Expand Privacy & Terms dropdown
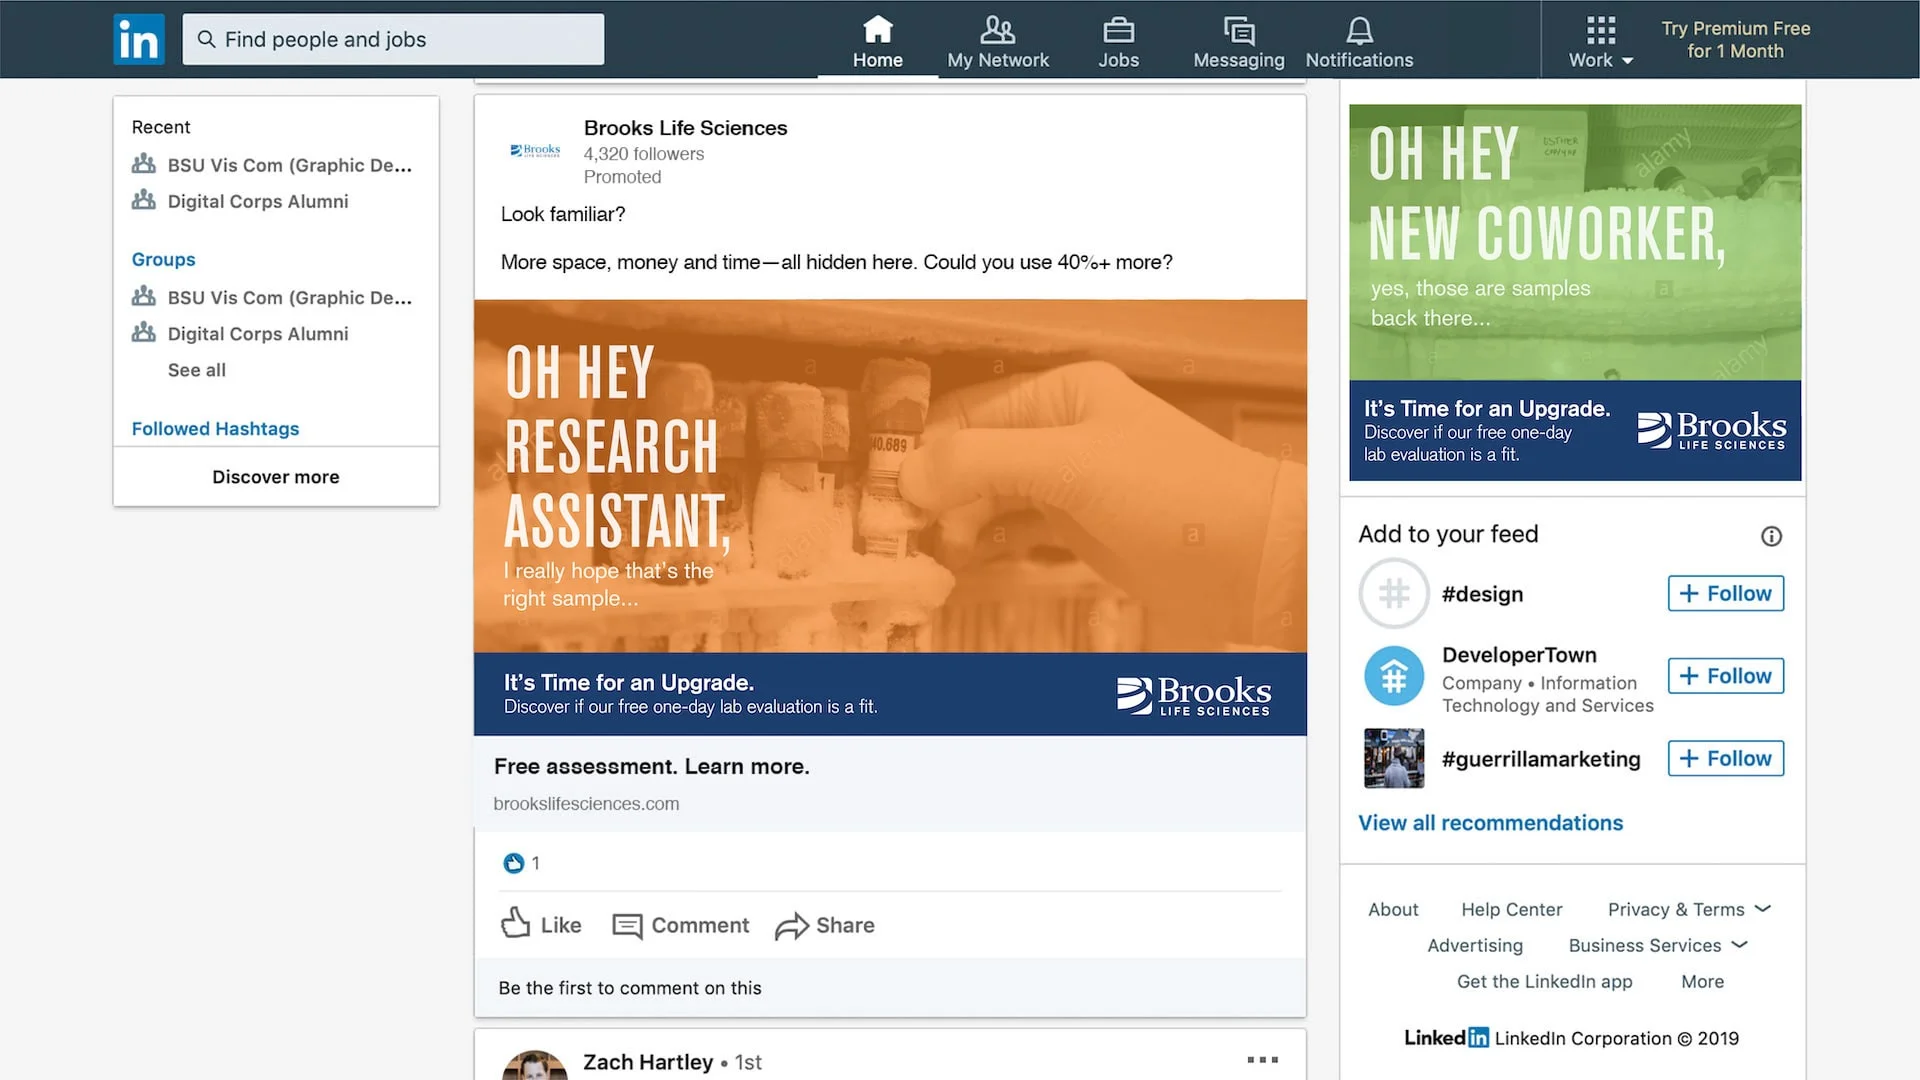Viewport: 1920px width, 1080px height. pyautogui.click(x=1763, y=909)
